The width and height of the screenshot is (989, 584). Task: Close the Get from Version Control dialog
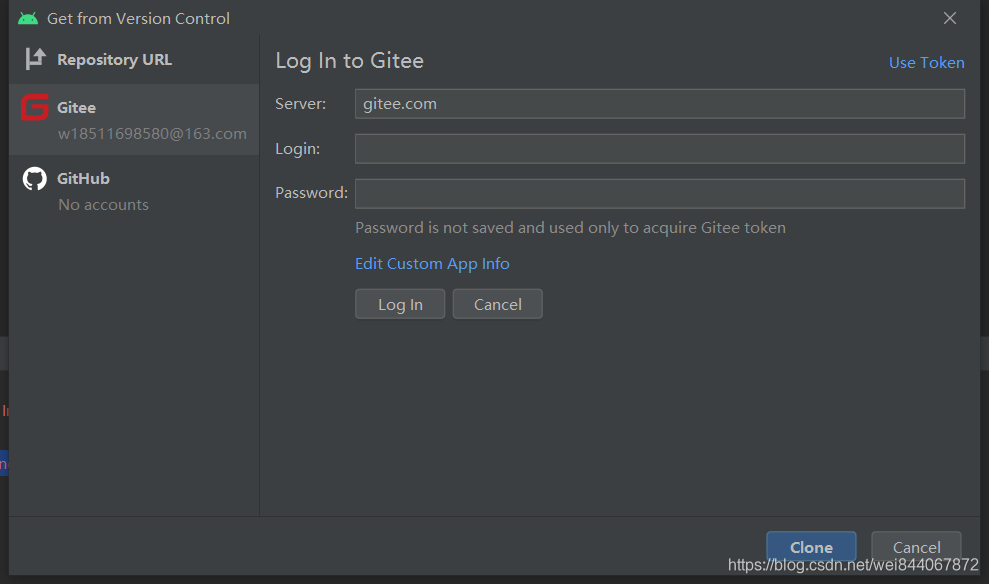949,18
